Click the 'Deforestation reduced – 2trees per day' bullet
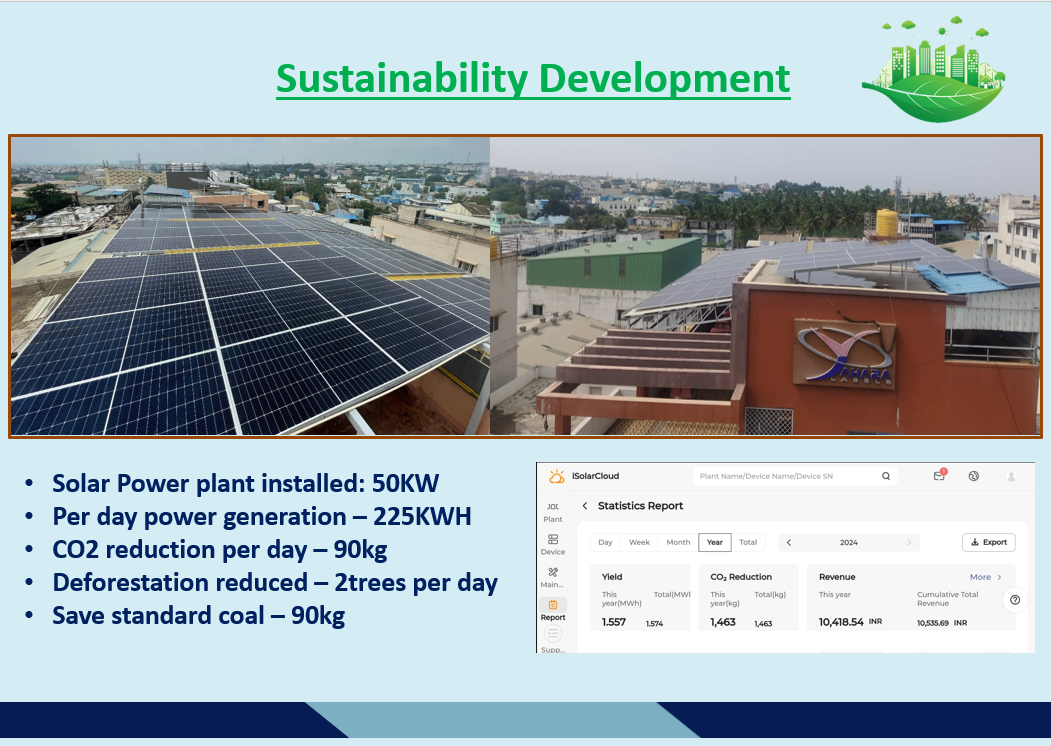 click(275, 582)
